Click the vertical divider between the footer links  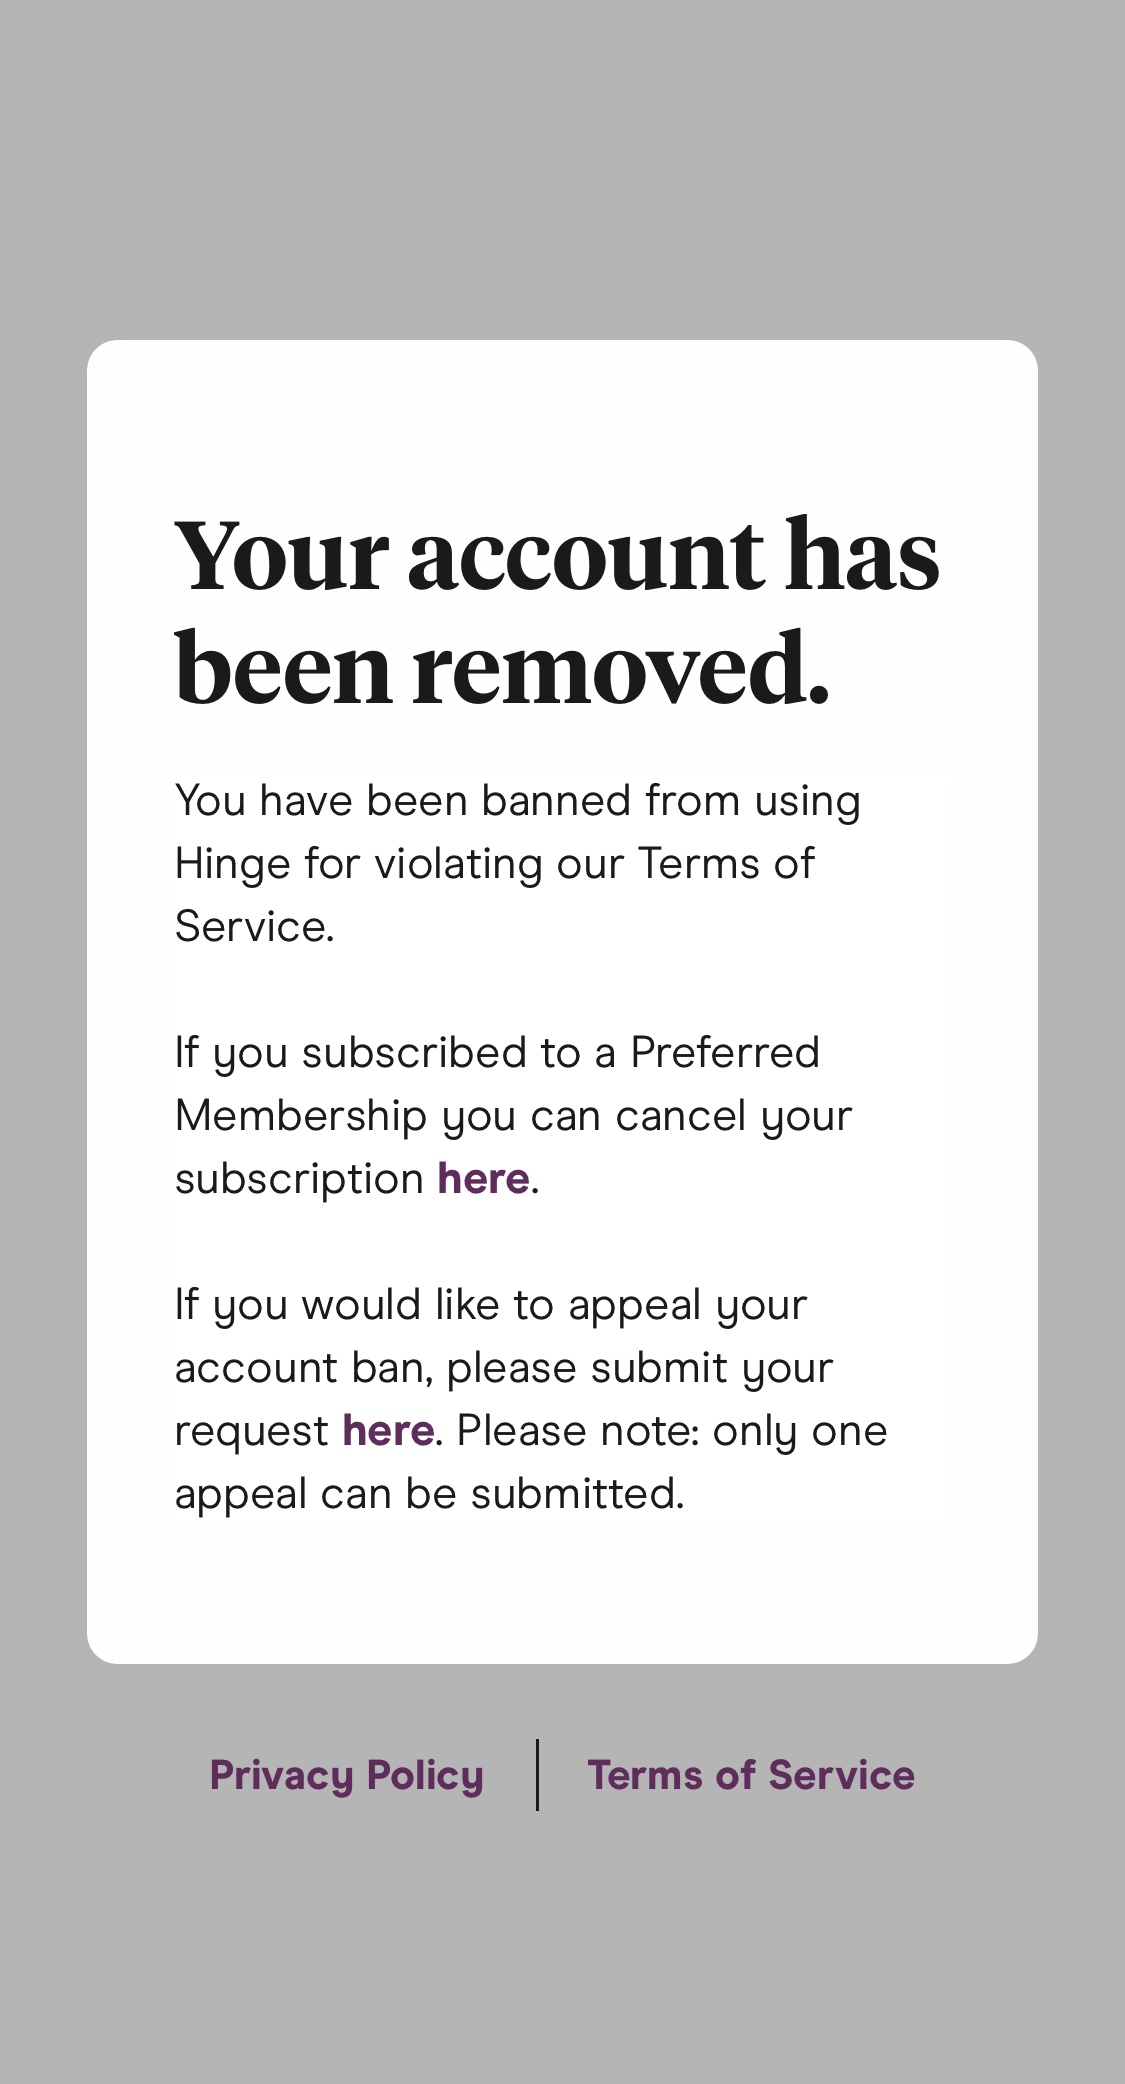(x=537, y=1775)
